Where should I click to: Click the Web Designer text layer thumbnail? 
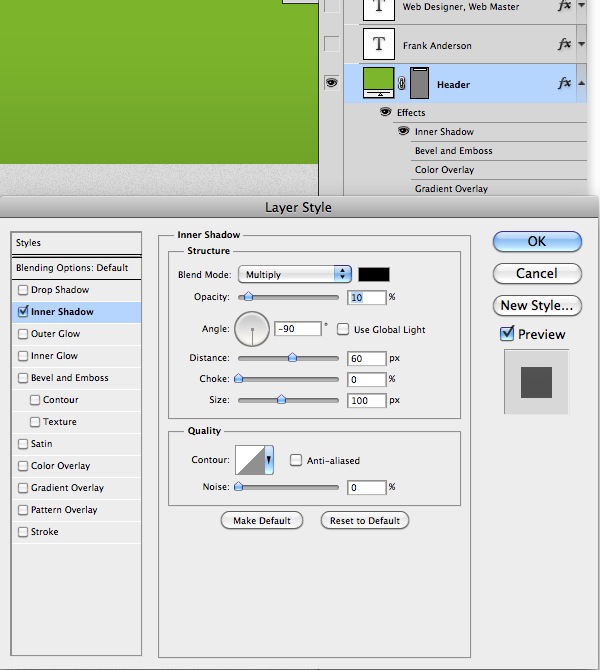point(378,9)
